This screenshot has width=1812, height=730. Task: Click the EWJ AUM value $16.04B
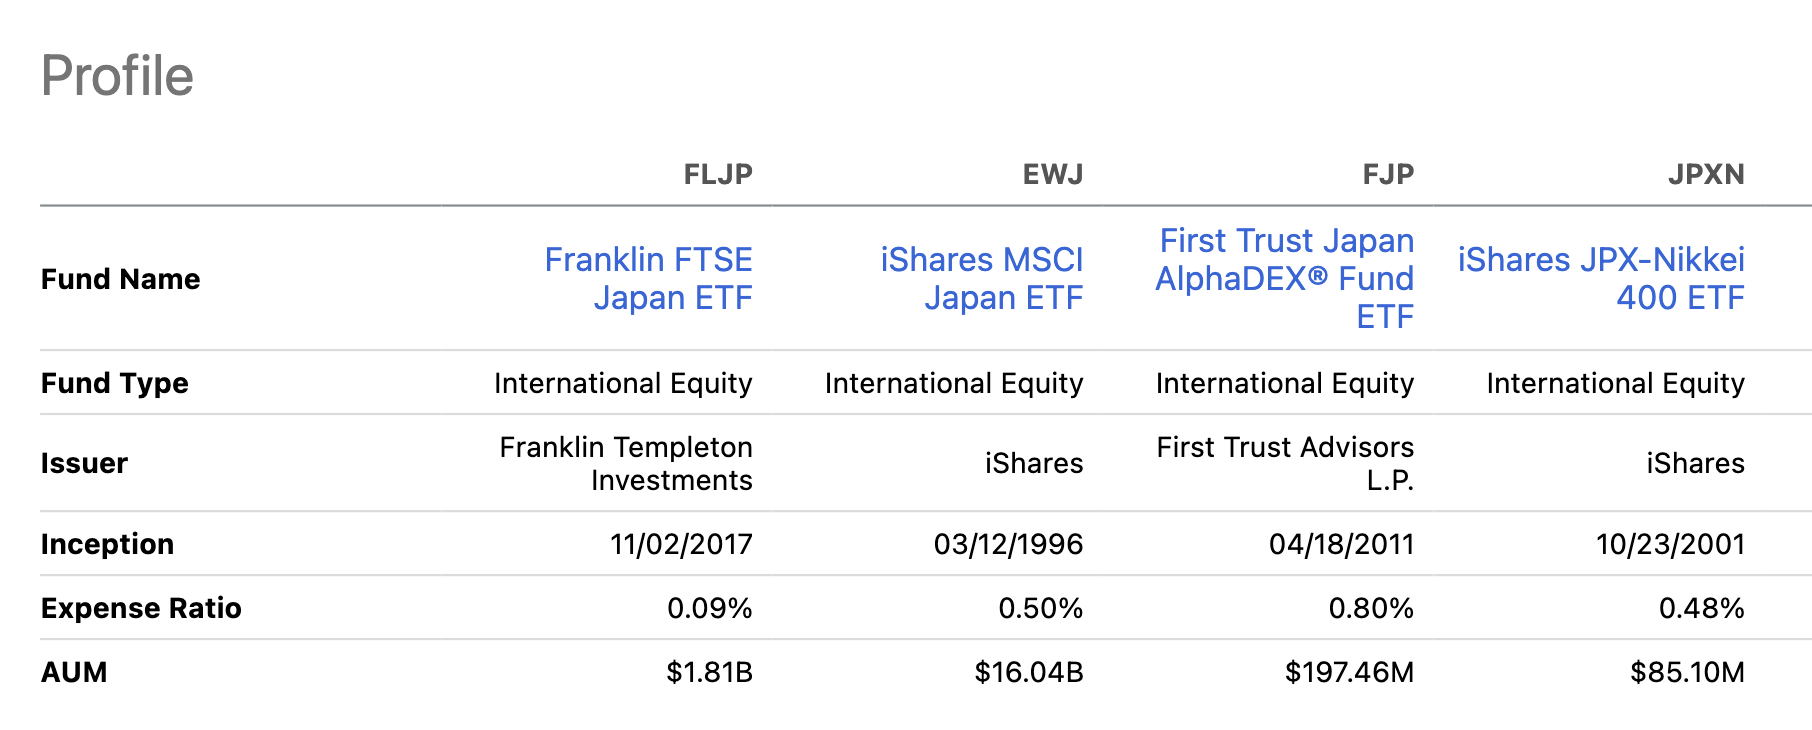pos(1028,672)
